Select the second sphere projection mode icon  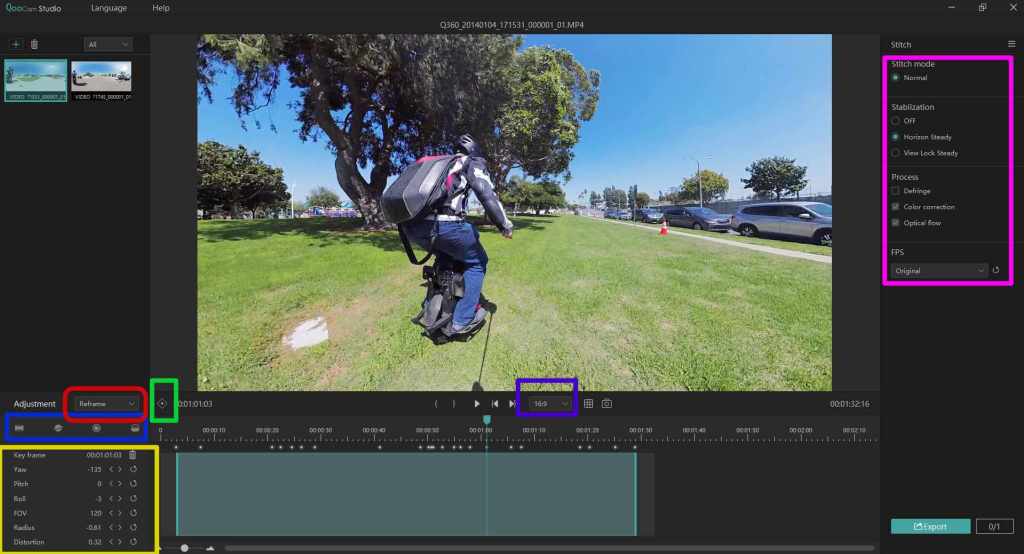pos(58,428)
